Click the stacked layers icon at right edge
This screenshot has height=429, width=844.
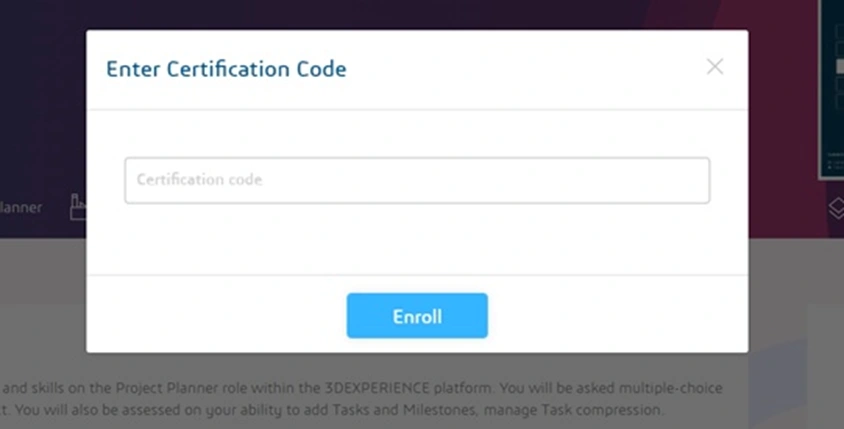pyautogui.click(x=835, y=208)
